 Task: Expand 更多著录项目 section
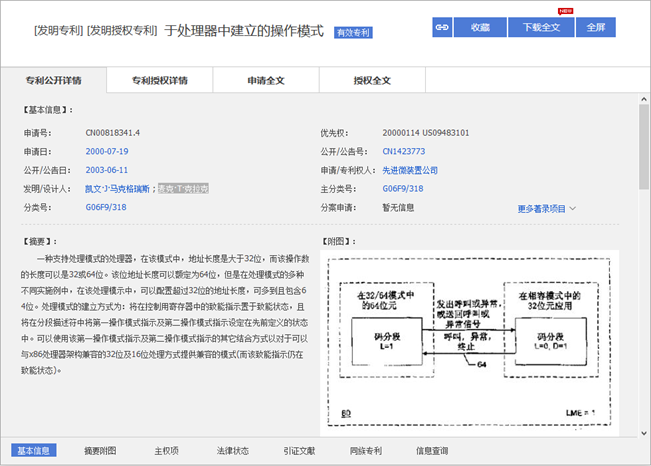coord(546,209)
